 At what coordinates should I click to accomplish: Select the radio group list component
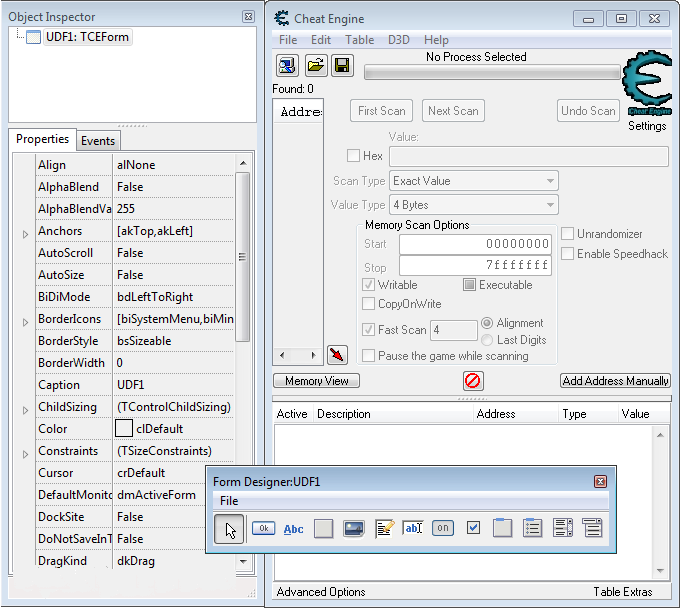pos(533,528)
